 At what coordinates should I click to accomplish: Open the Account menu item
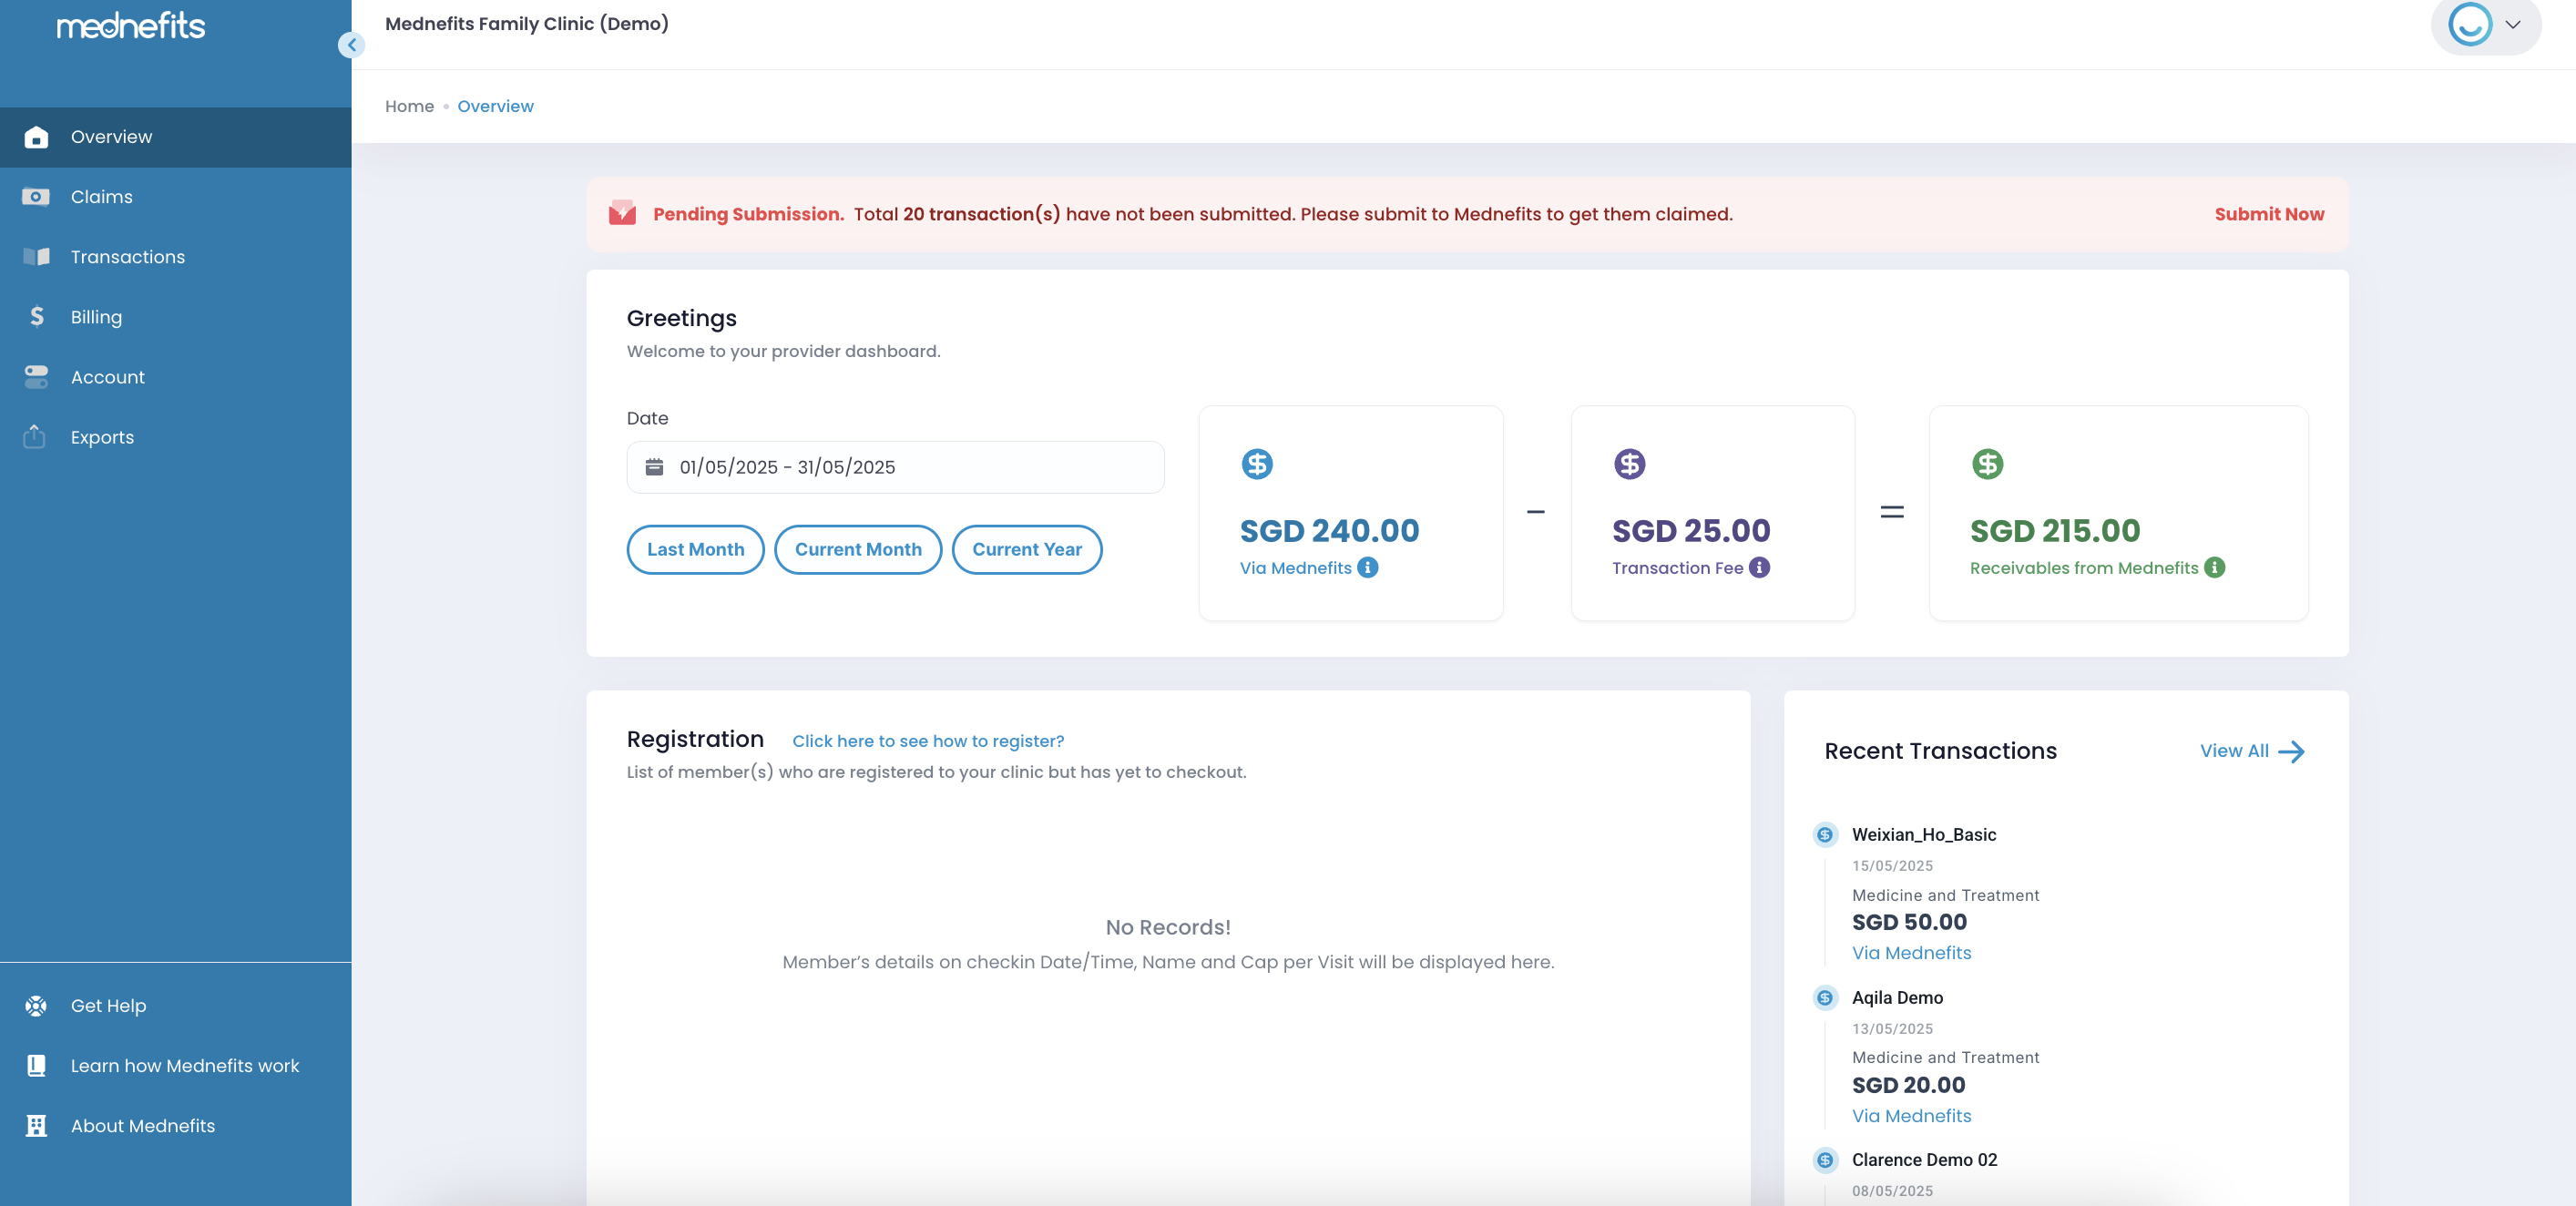108,377
